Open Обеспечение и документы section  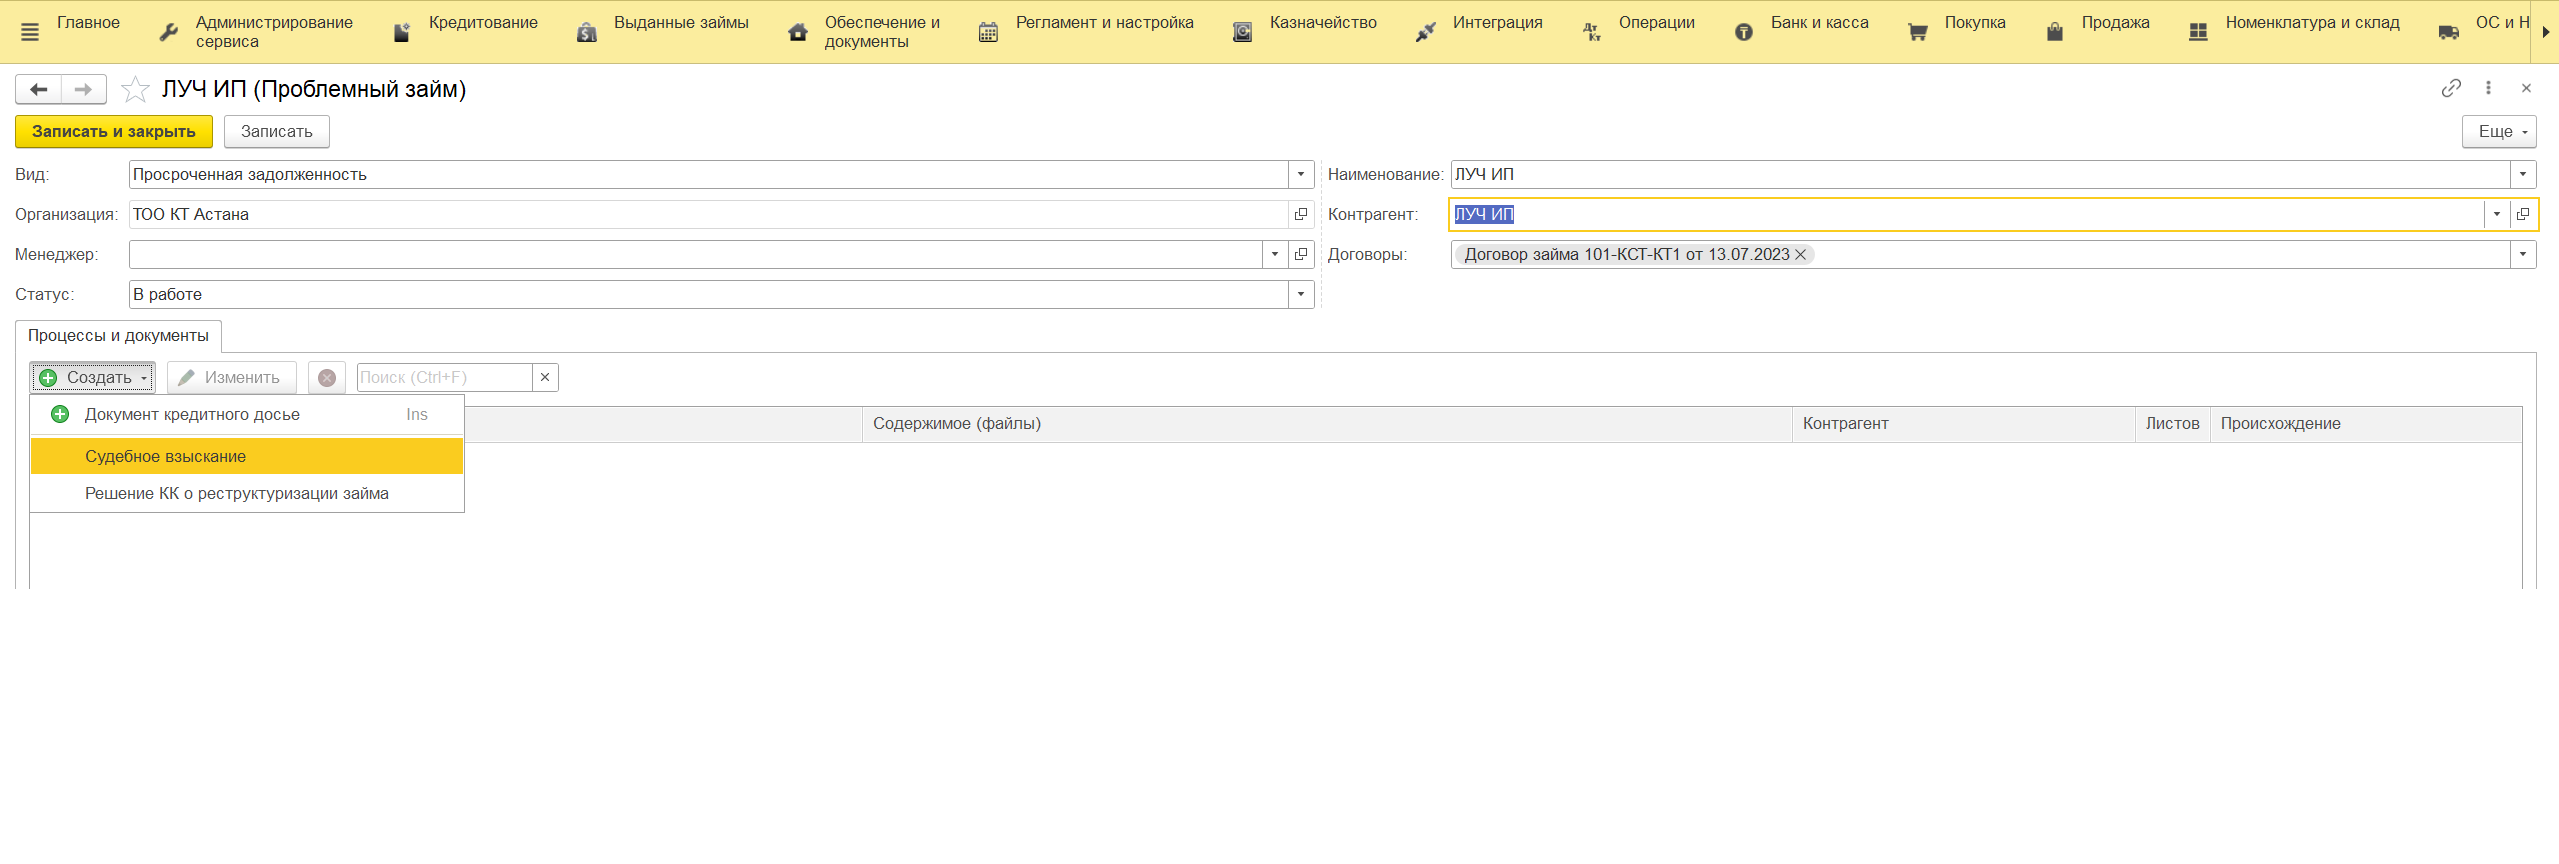pos(864,32)
